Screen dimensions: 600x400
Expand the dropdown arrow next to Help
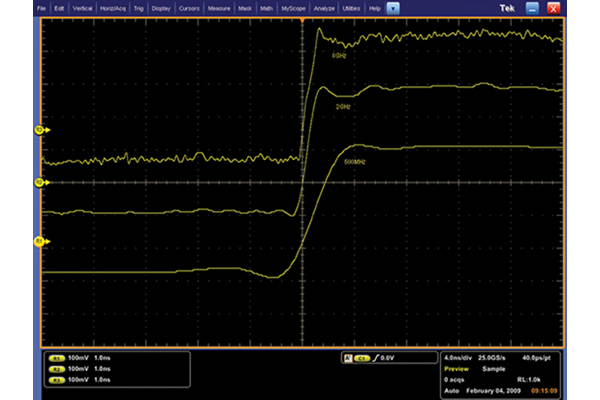(393, 7)
